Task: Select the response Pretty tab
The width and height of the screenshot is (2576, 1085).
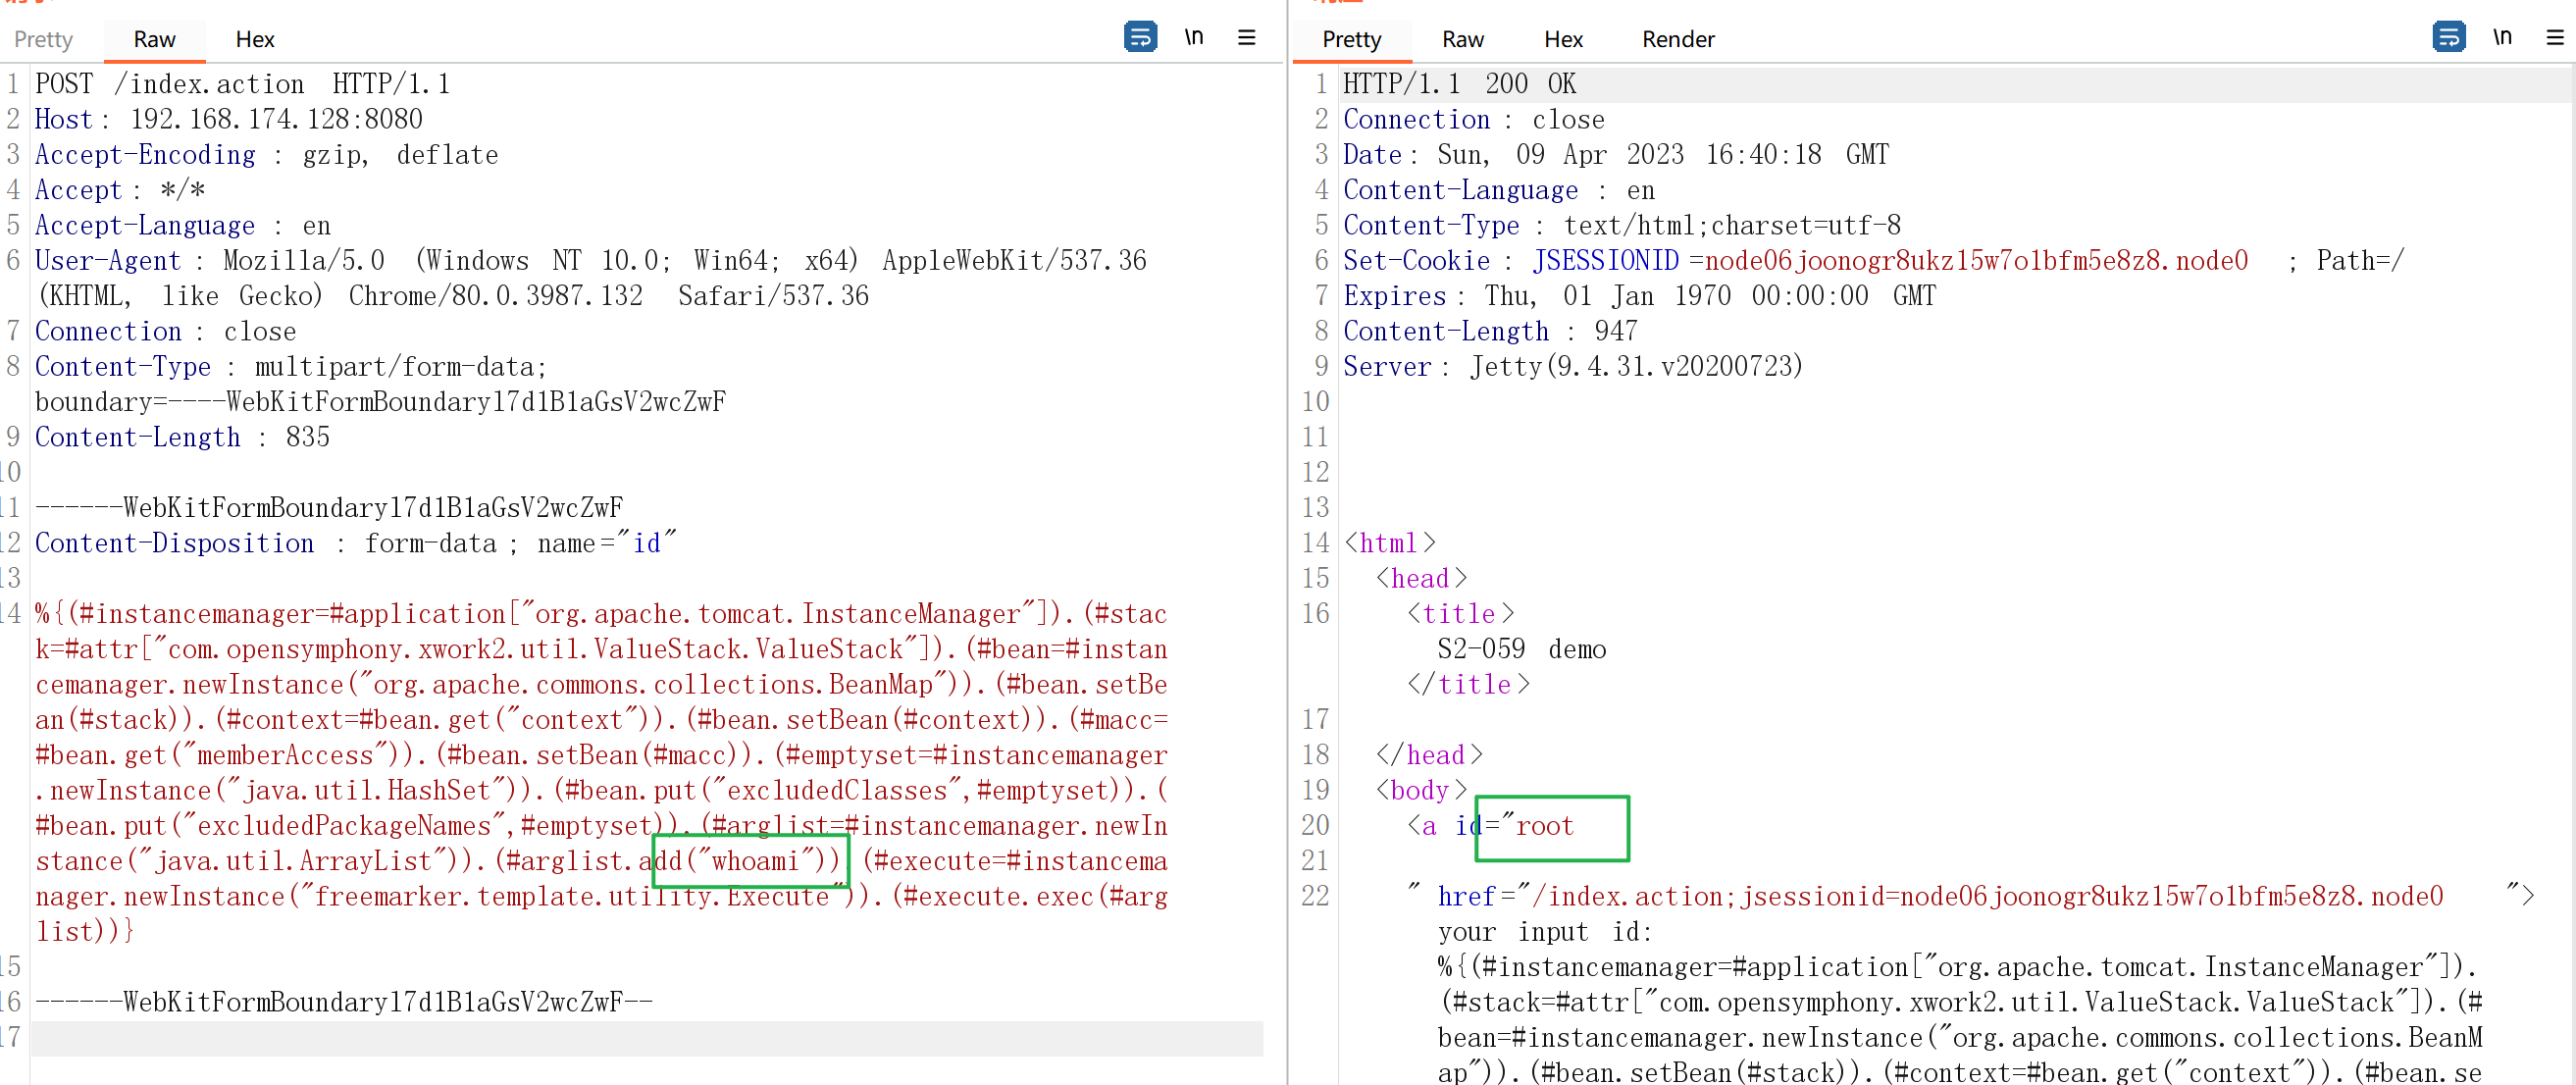Action: pyautogui.click(x=1351, y=39)
